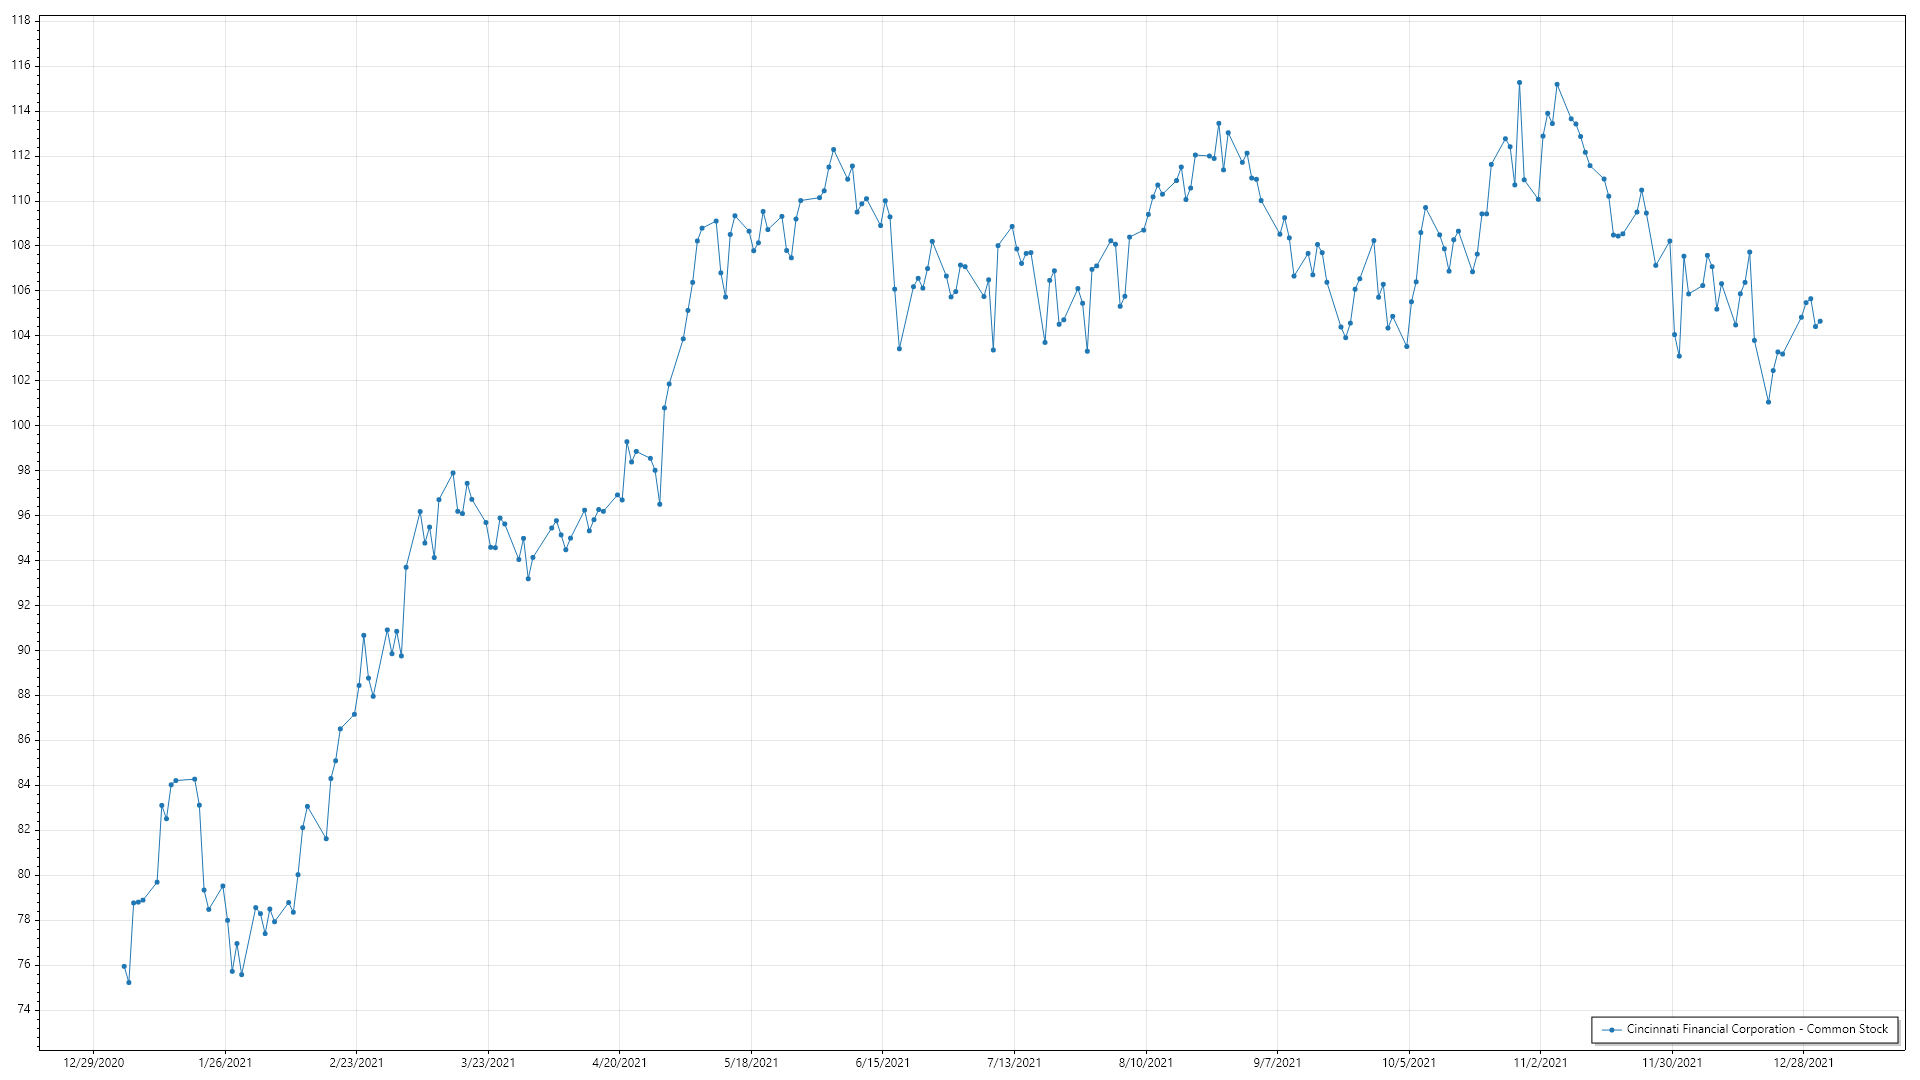1920x1080 pixels.
Task: Select the 110 y-axis tick label
Action: (21, 200)
